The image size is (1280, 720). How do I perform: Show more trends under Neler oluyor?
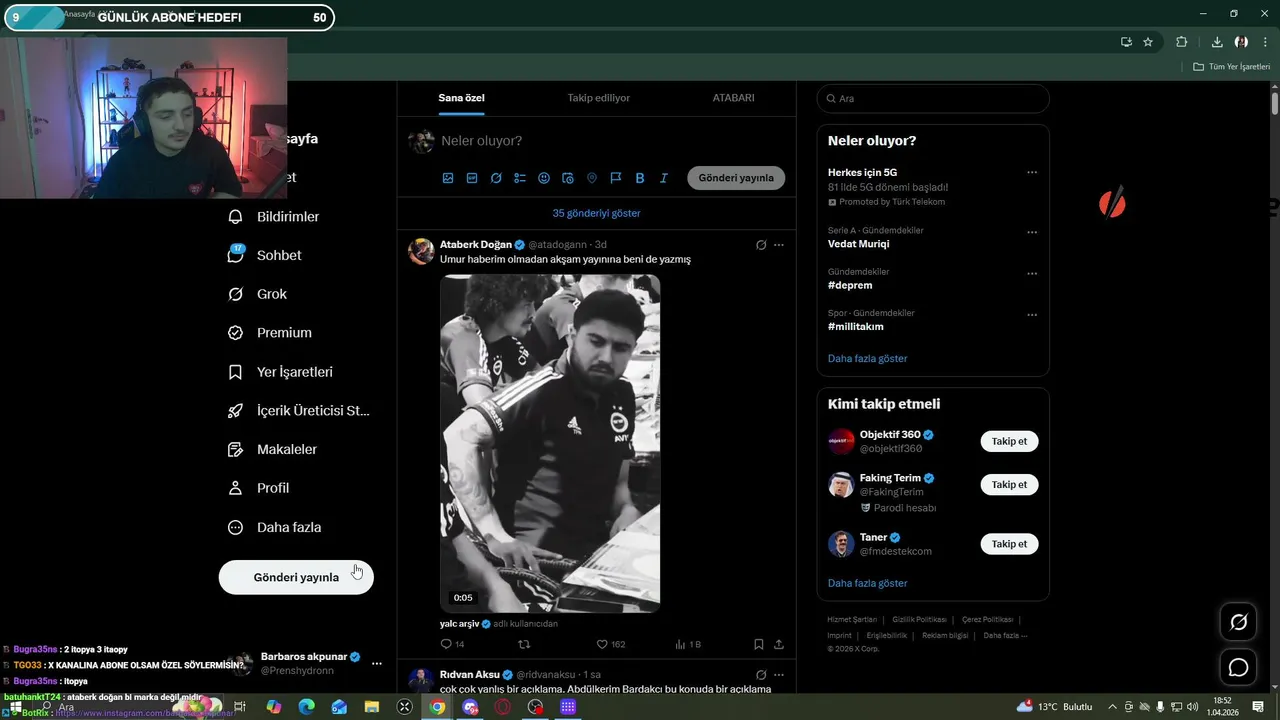pos(867,358)
